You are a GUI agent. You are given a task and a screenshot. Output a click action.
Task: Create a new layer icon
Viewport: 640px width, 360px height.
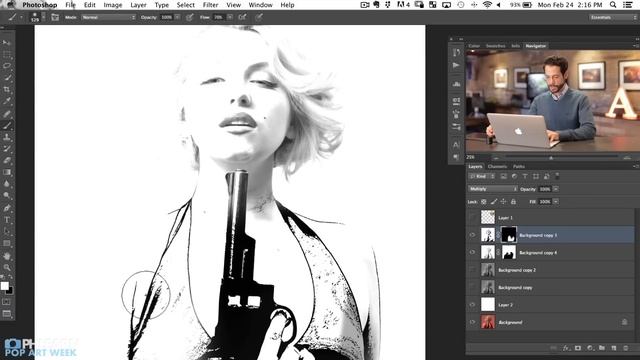click(x=613, y=348)
